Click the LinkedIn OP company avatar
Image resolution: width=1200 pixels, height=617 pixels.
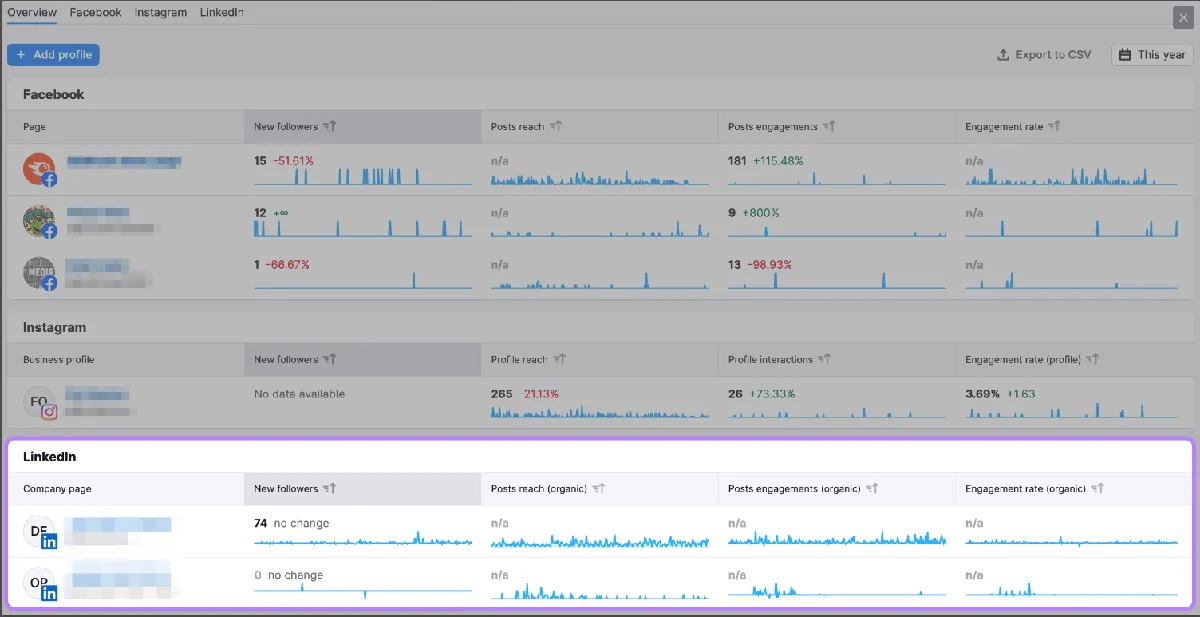(x=41, y=584)
